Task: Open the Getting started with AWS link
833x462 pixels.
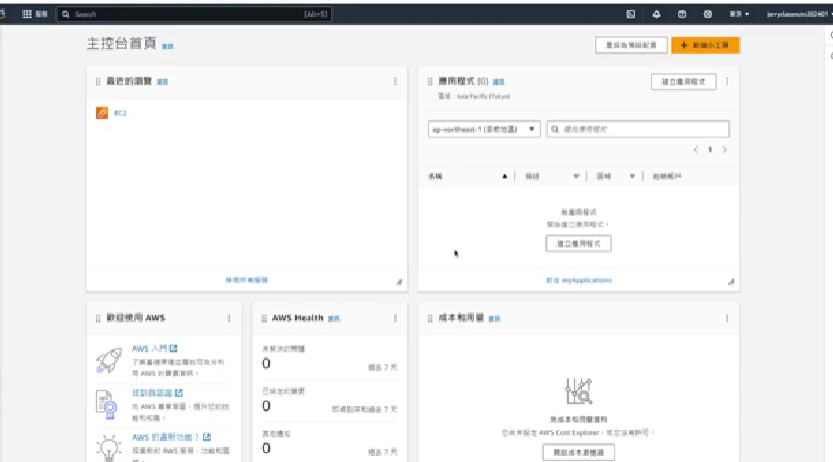Action: 155,348
